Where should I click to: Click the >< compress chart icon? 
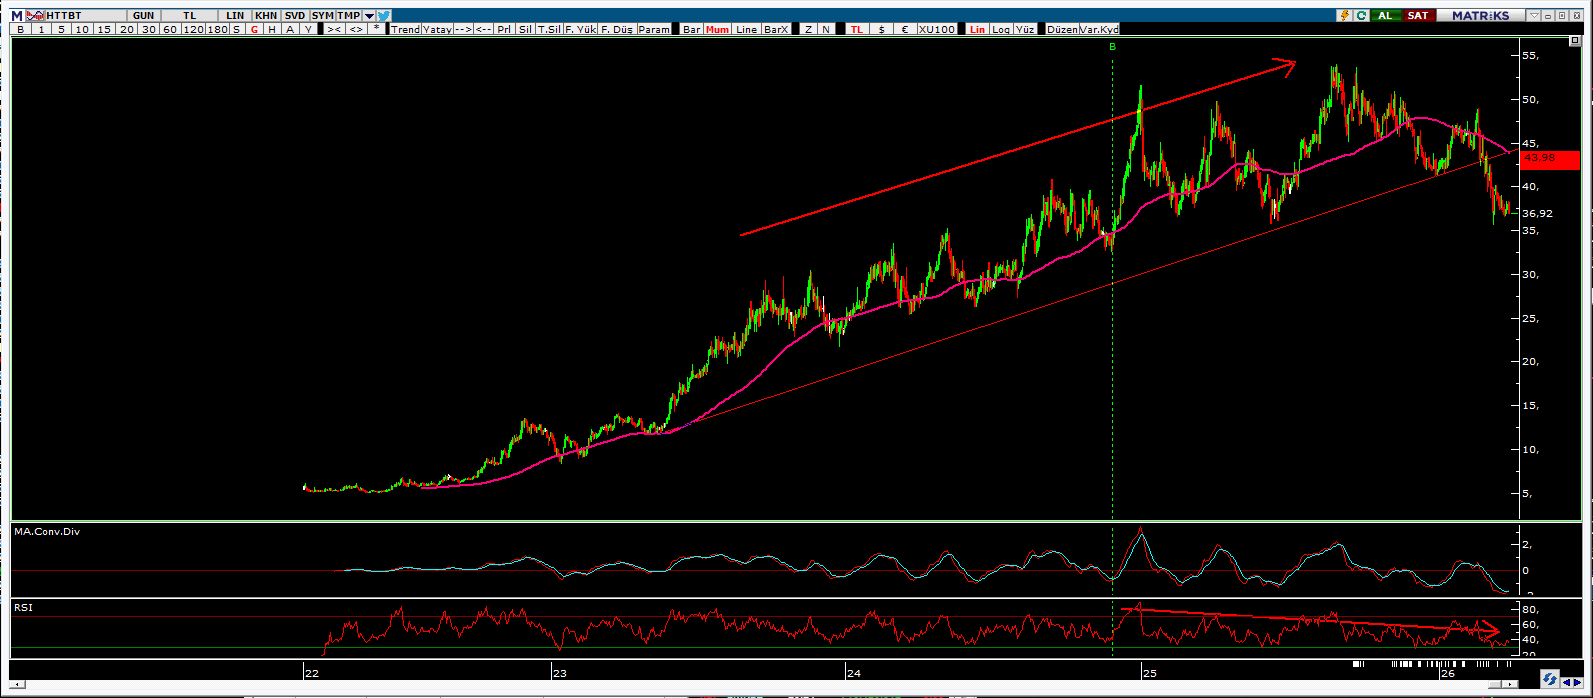pyautogui.click(x=334, y=29)
